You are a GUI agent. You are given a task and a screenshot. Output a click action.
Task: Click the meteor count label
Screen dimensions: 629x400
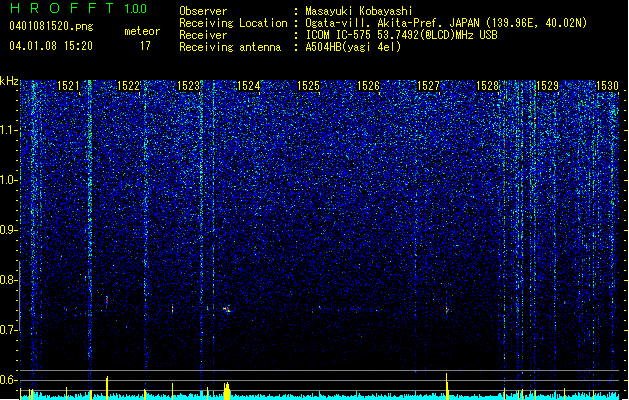click(x=142, y=31)
